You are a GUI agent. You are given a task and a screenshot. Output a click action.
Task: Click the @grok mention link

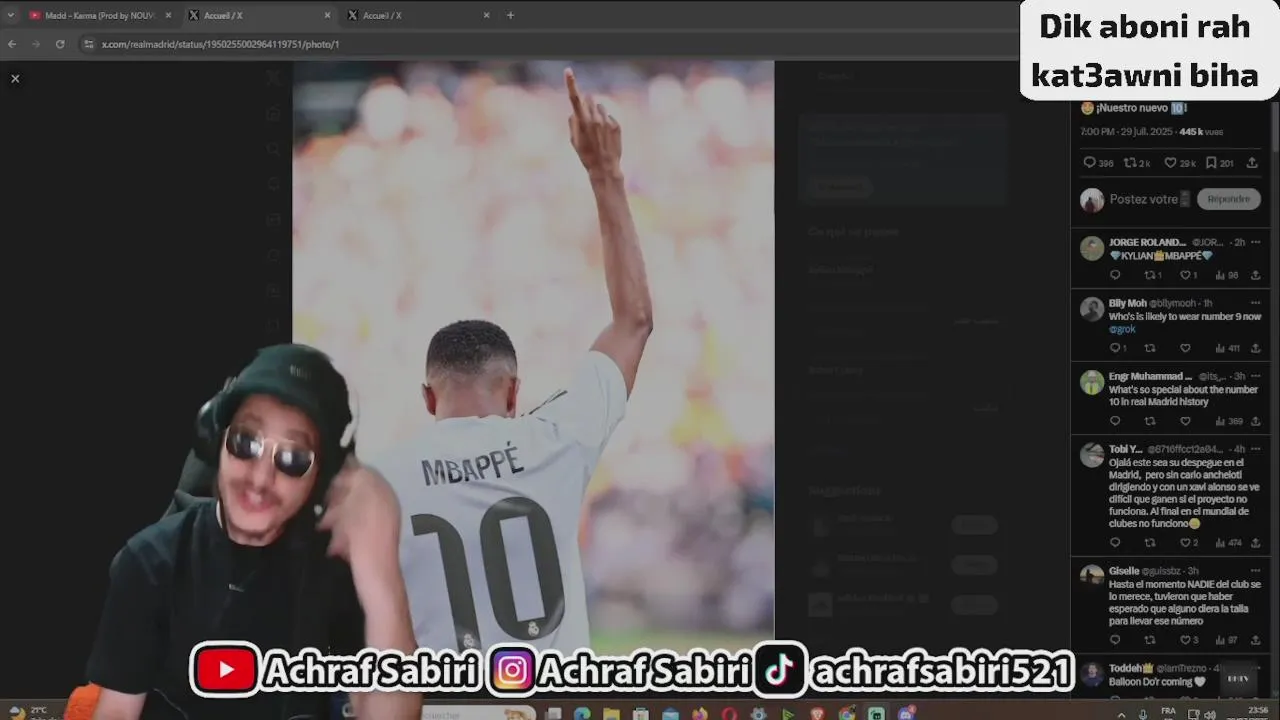tap(1122, 329)
